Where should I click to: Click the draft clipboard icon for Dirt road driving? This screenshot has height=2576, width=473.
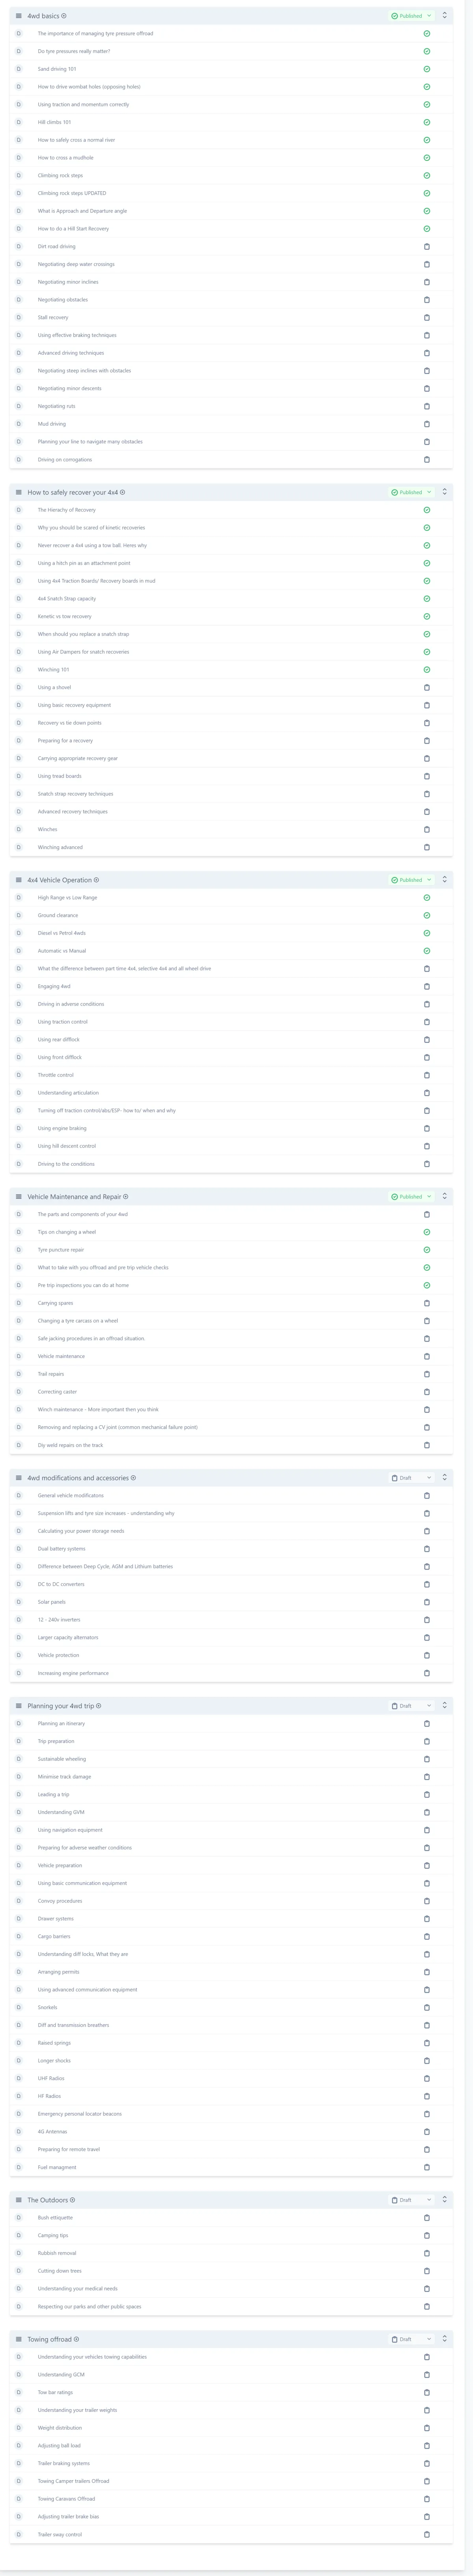427,246
